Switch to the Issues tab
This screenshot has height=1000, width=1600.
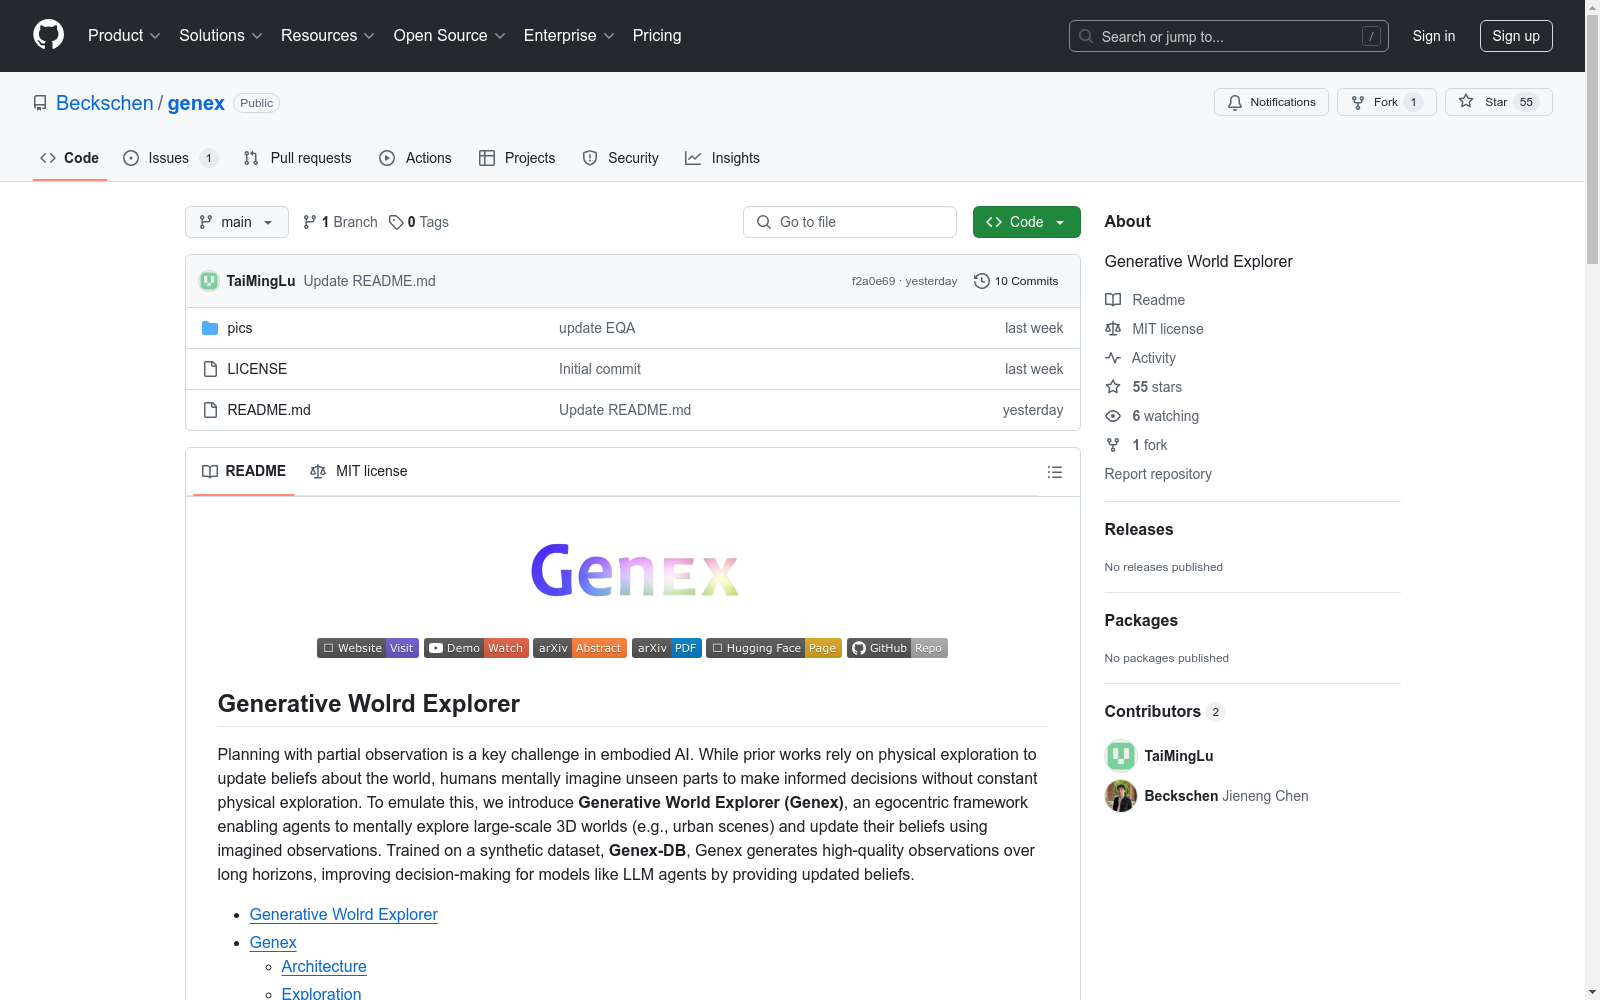169,158
